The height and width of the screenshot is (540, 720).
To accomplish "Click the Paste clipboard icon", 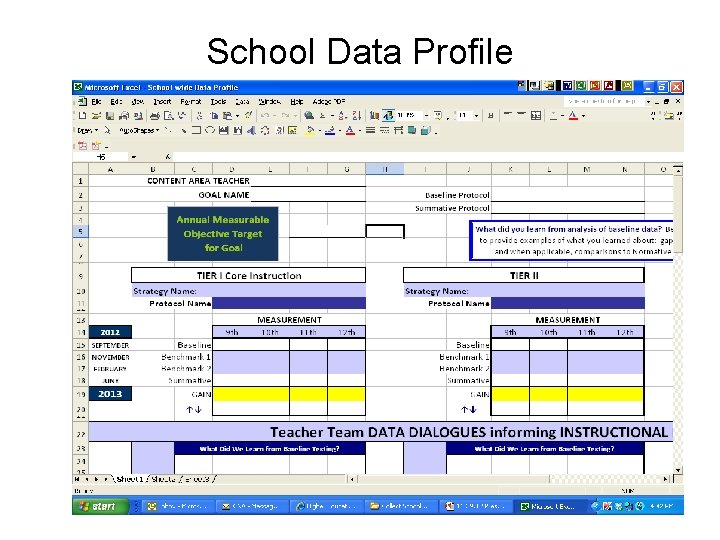I will (227, 116).
